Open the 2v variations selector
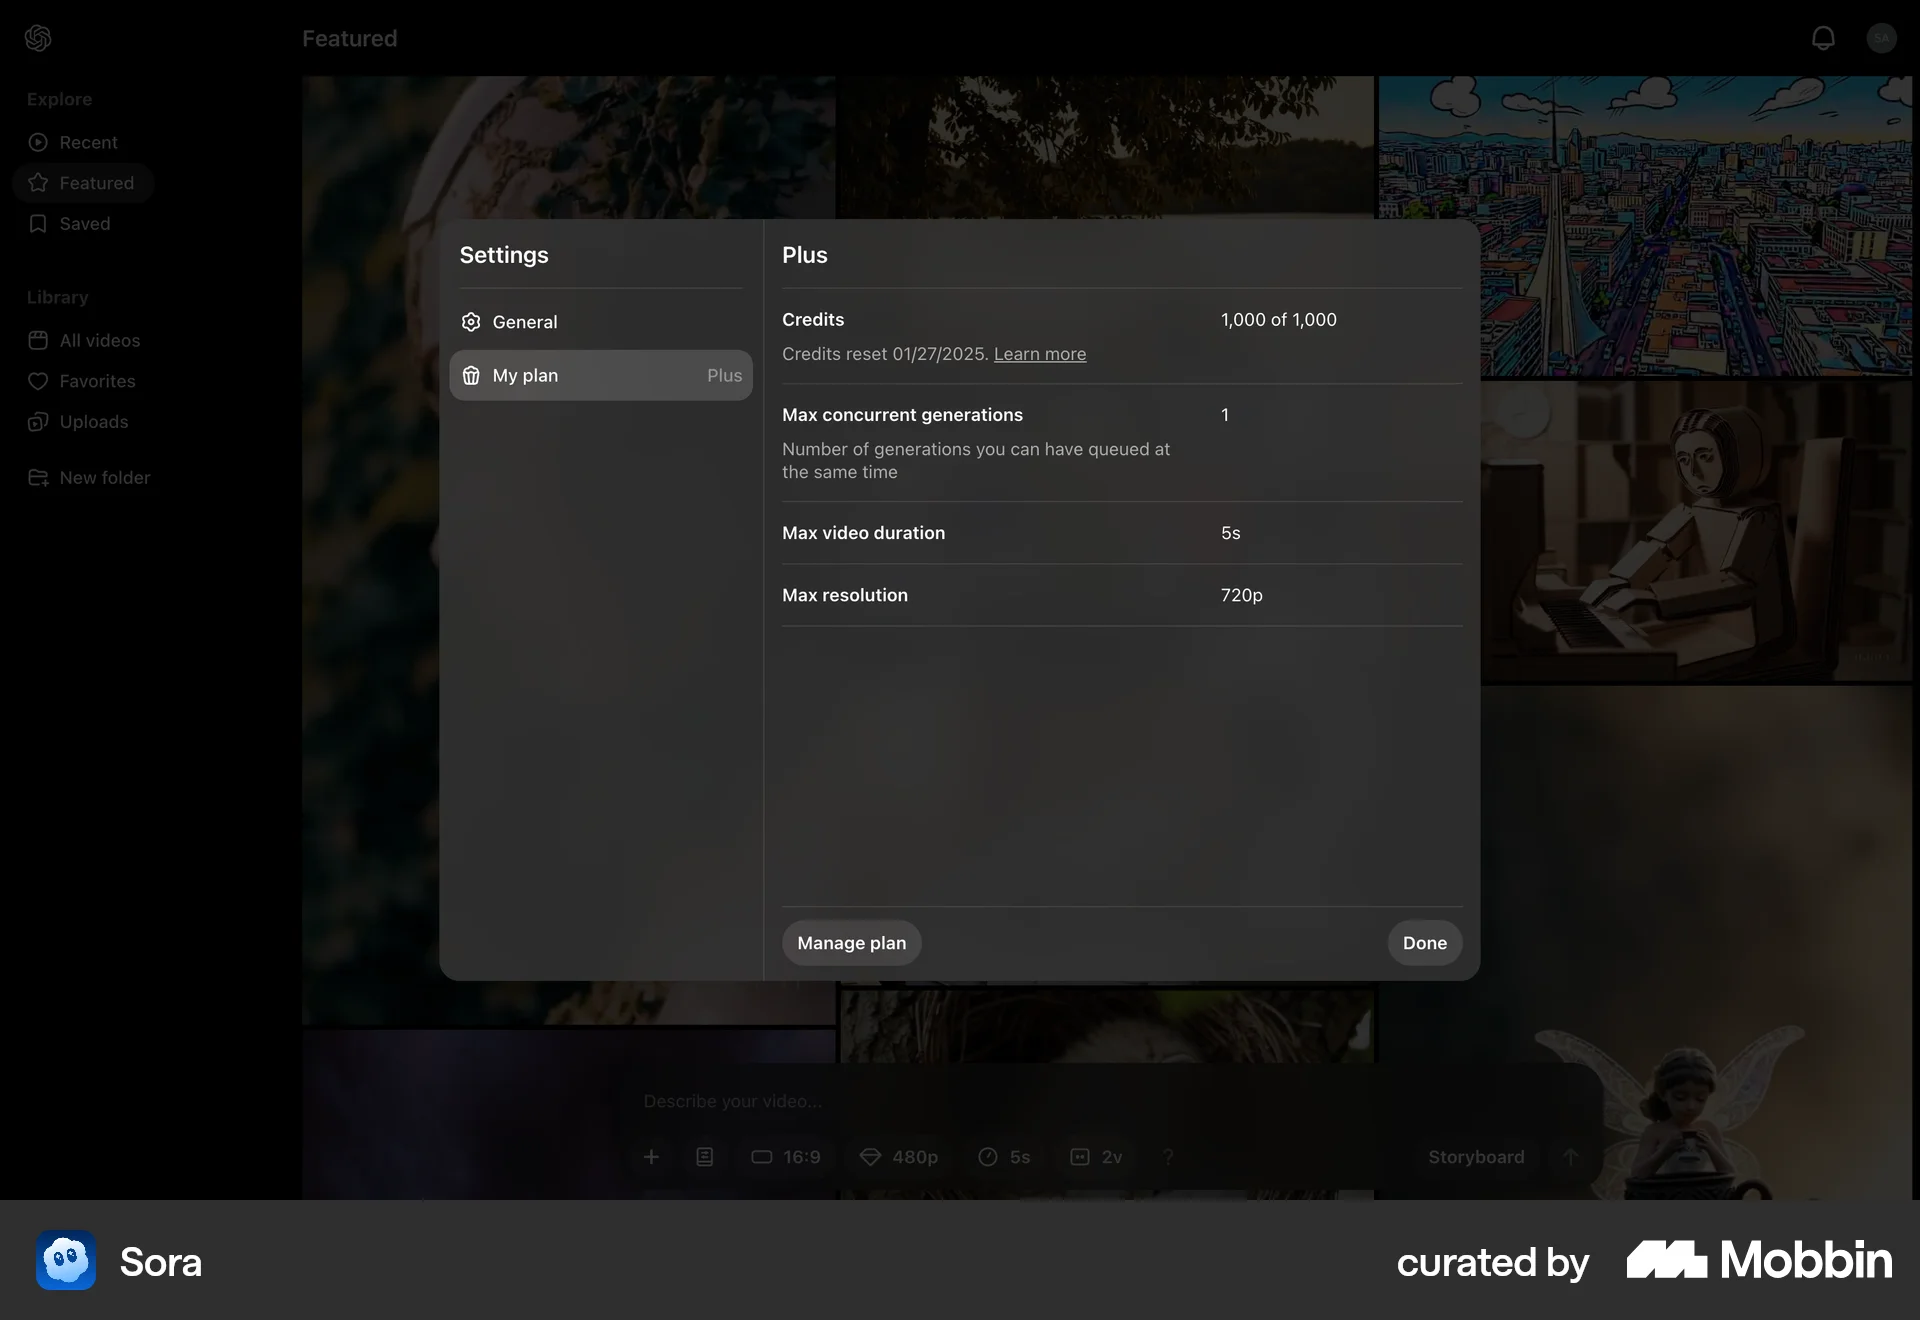The height and width of the screenshot is (1320, 1920). point(1097,1157)
